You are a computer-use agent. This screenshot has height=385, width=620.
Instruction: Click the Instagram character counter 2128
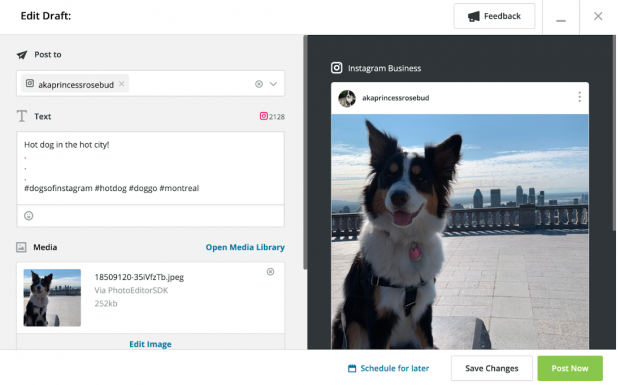272,116
